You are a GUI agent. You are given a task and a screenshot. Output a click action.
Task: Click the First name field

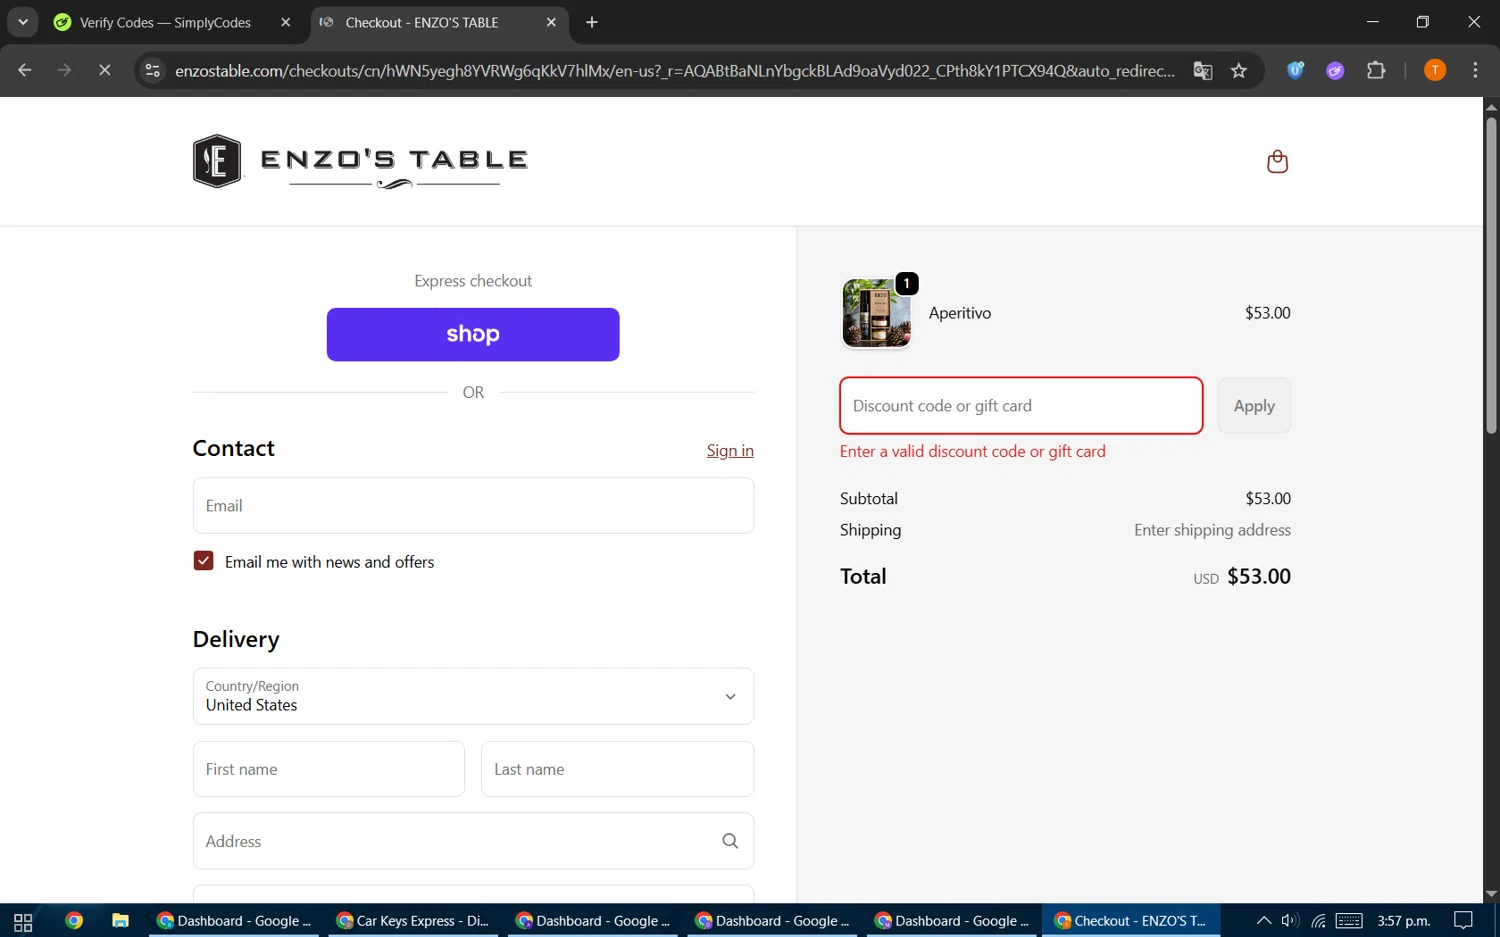329,769
